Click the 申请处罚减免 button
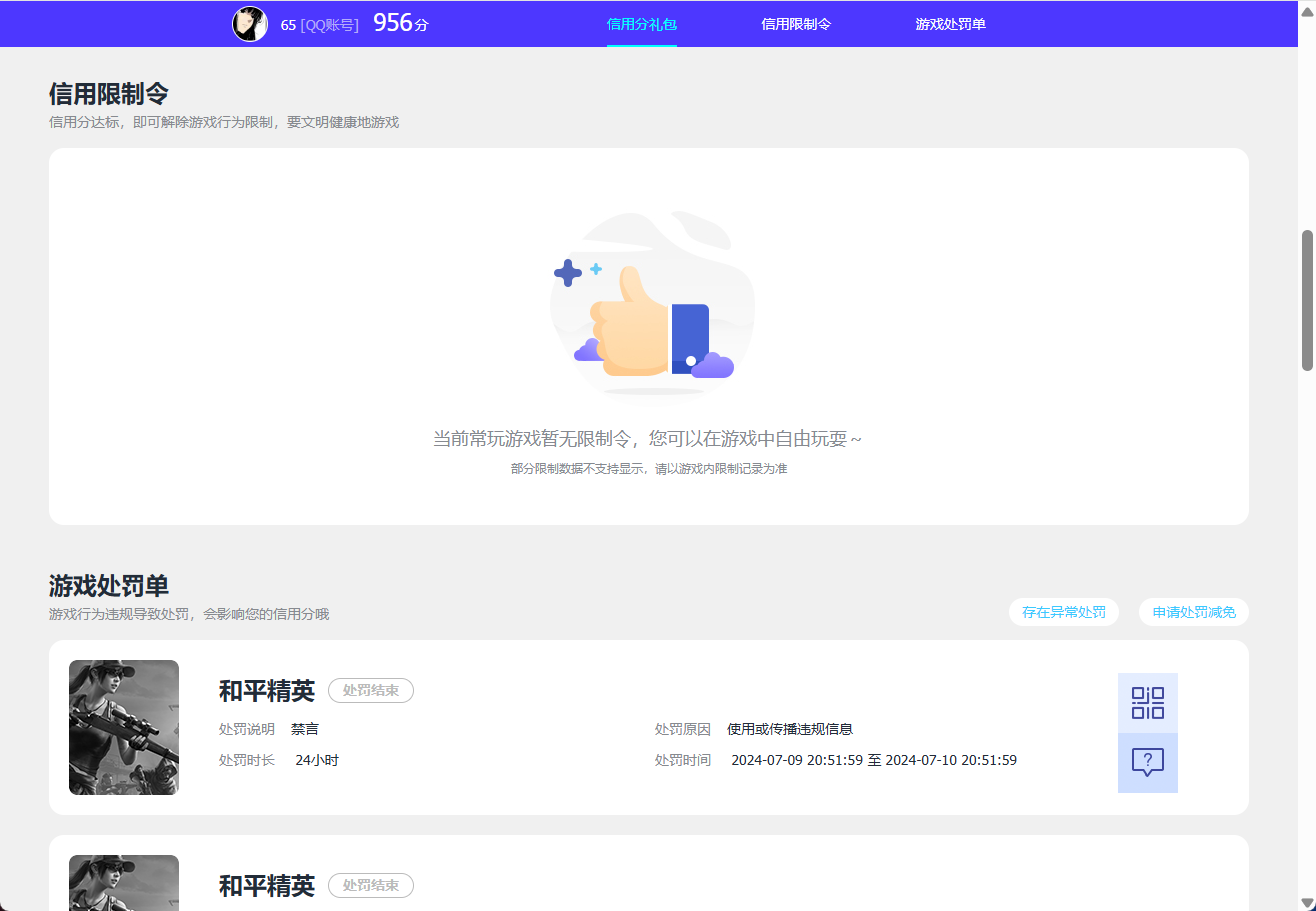 (x=1194, y=612)
